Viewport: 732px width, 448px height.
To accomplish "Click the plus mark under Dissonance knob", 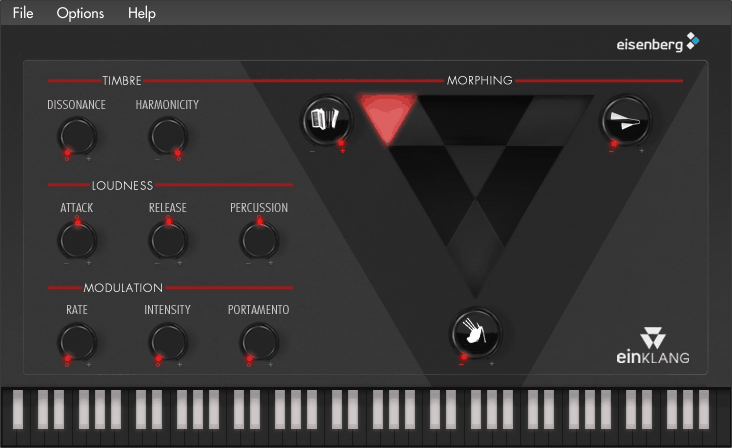I will click(89, 159).
